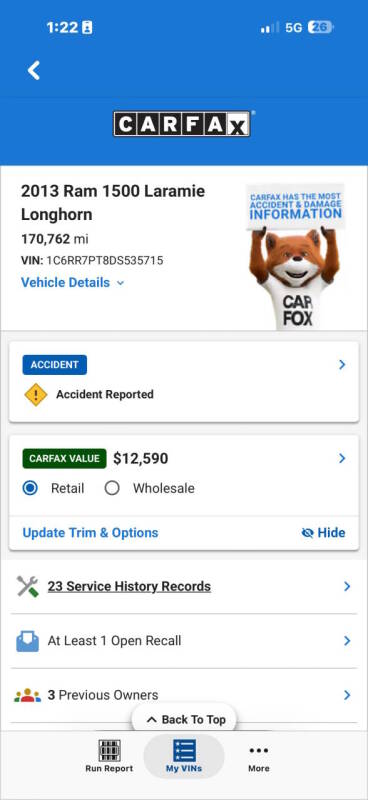
Task: Click the CARFAX logo
Action: [182, 124]
